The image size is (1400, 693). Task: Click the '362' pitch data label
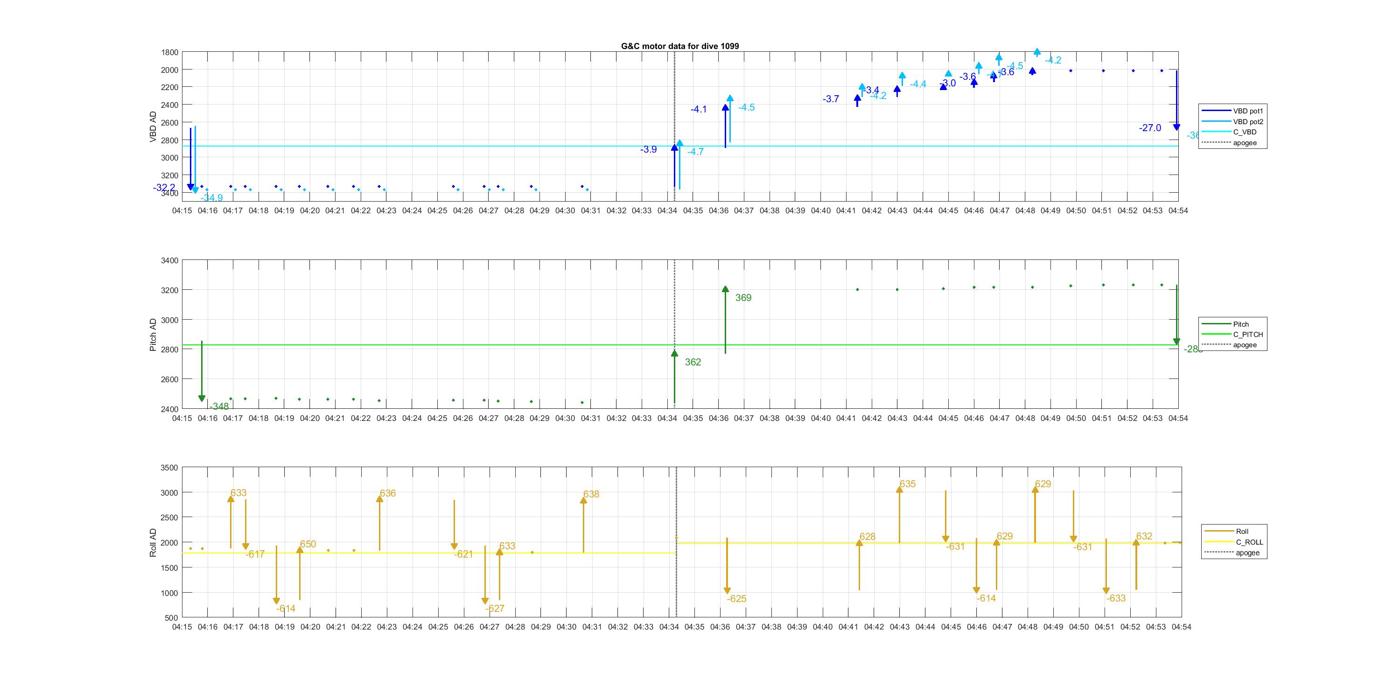(693, 362)
